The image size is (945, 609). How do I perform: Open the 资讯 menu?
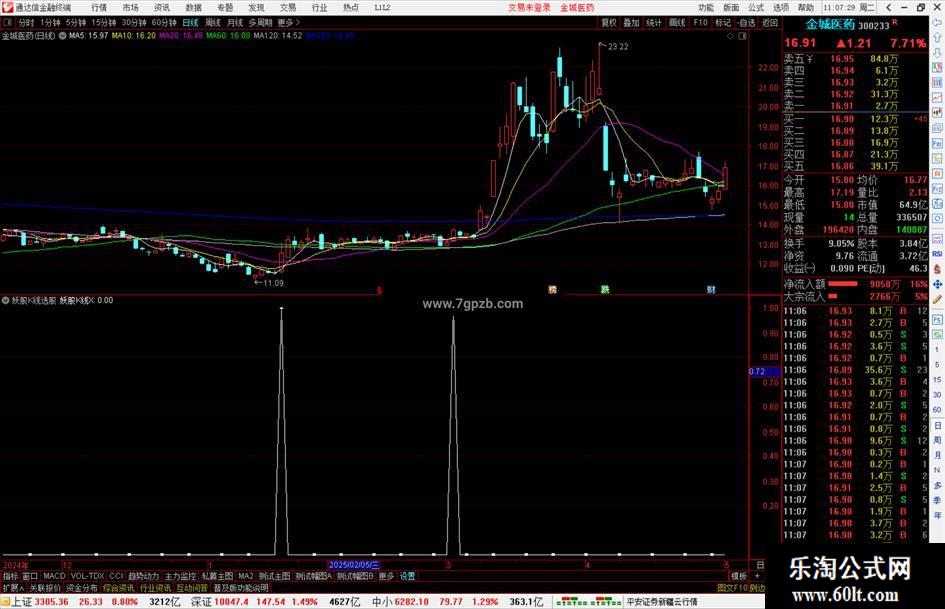pos(162,8)
